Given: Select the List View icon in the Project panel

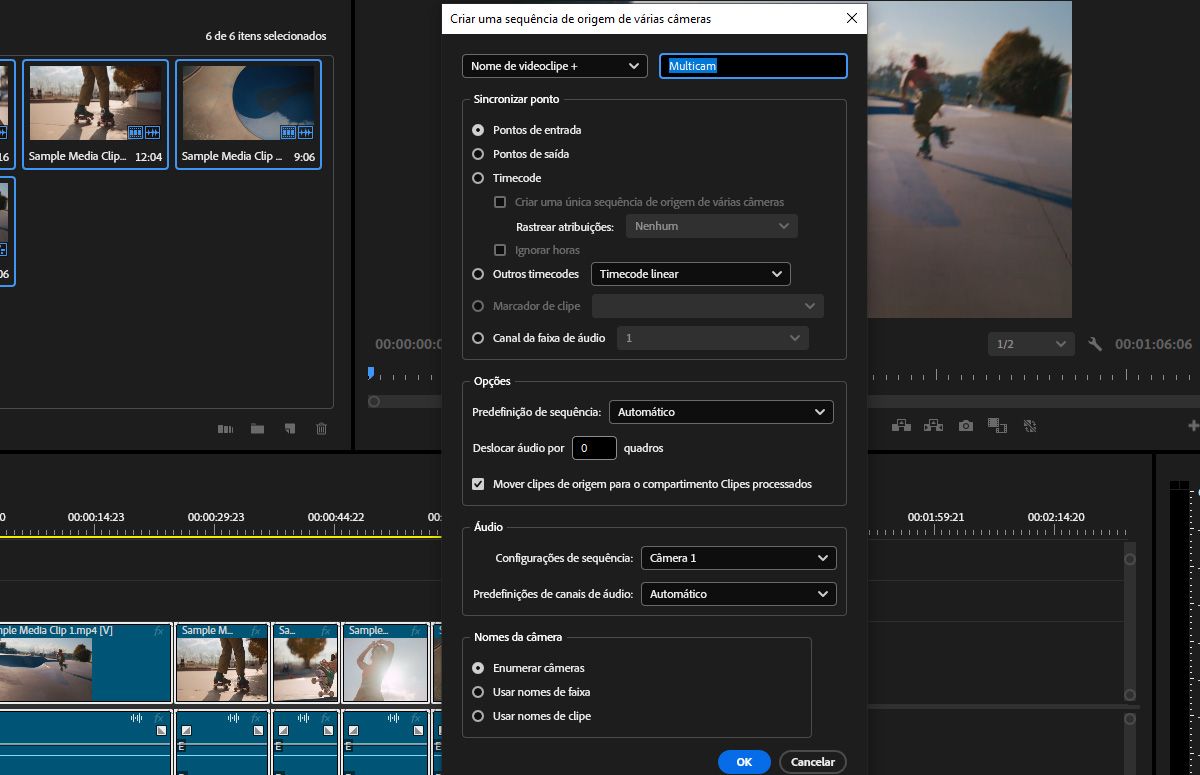Looking at the screenshot, I should click(225, 427).
